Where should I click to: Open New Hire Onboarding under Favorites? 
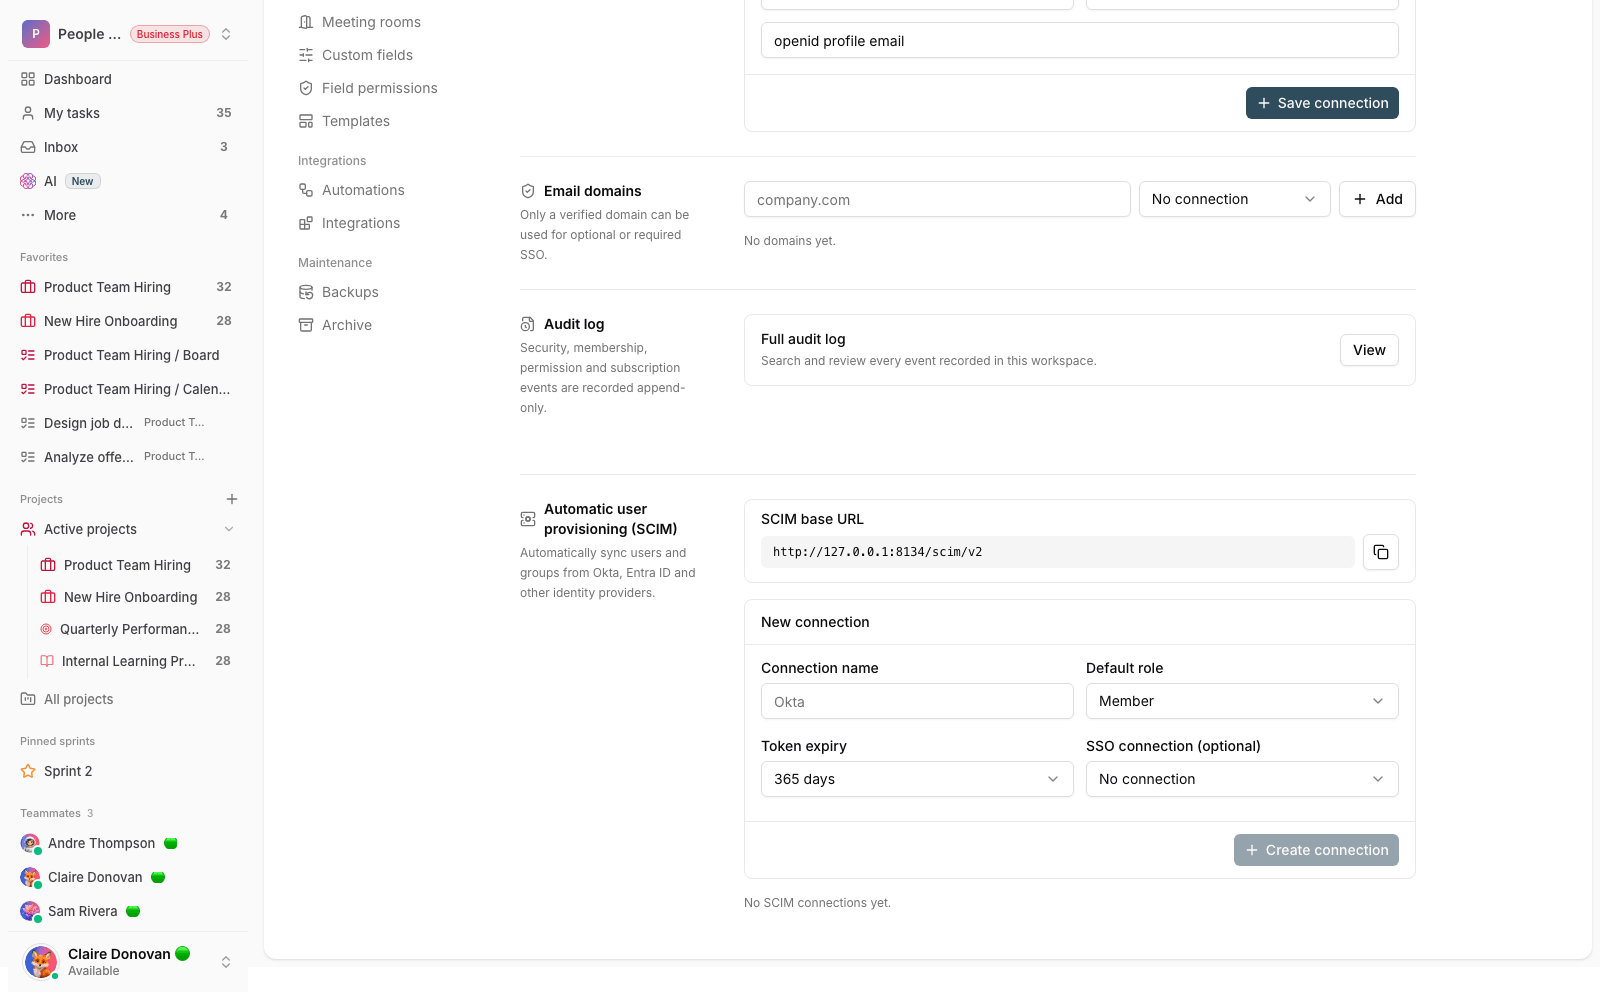click(x=128, y=321)
